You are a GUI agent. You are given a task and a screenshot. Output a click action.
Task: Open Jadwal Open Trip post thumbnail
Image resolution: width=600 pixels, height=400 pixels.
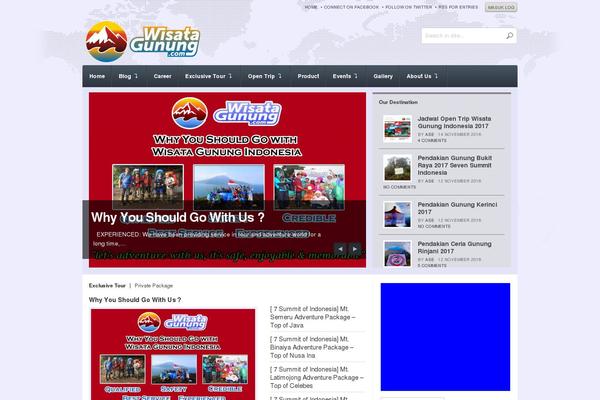click(x=398, y=129)
